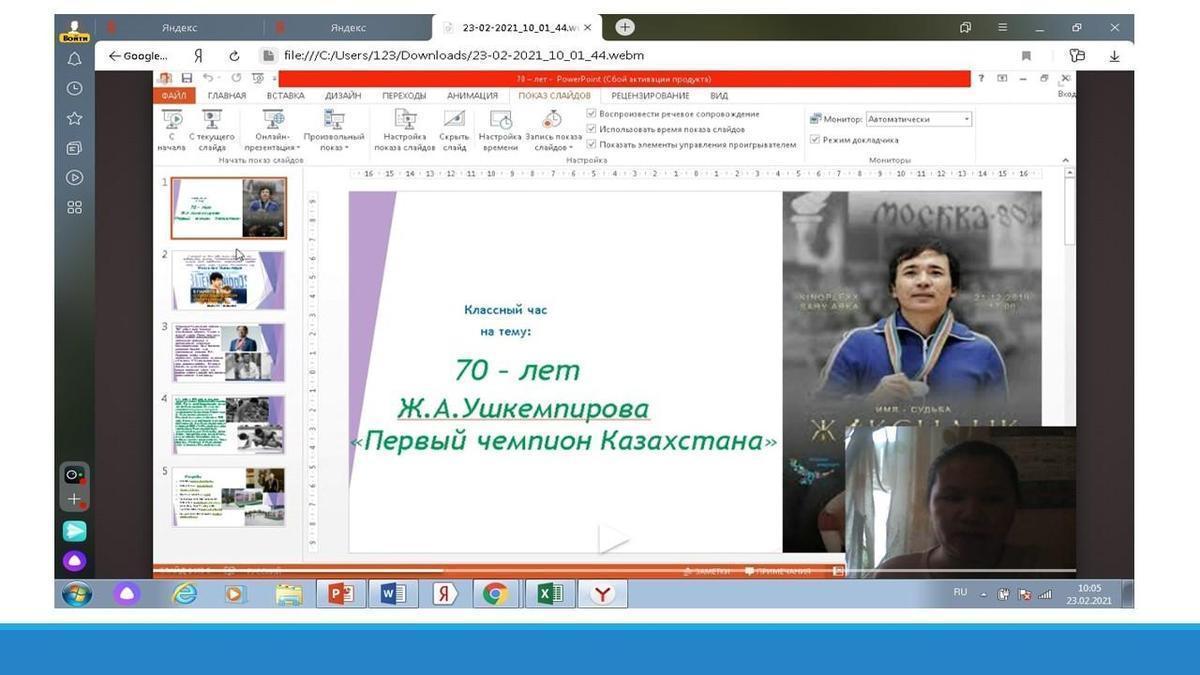
Task: Click the 'С начала' slideshow start icon
Action: 171,121
